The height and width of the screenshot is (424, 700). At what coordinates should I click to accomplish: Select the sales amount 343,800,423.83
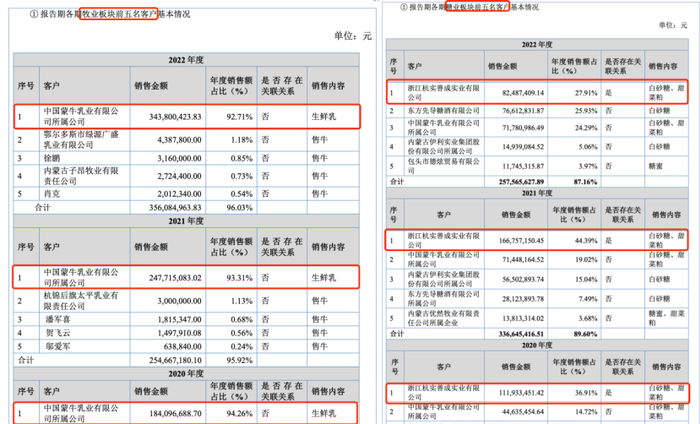tap(175, 117)
